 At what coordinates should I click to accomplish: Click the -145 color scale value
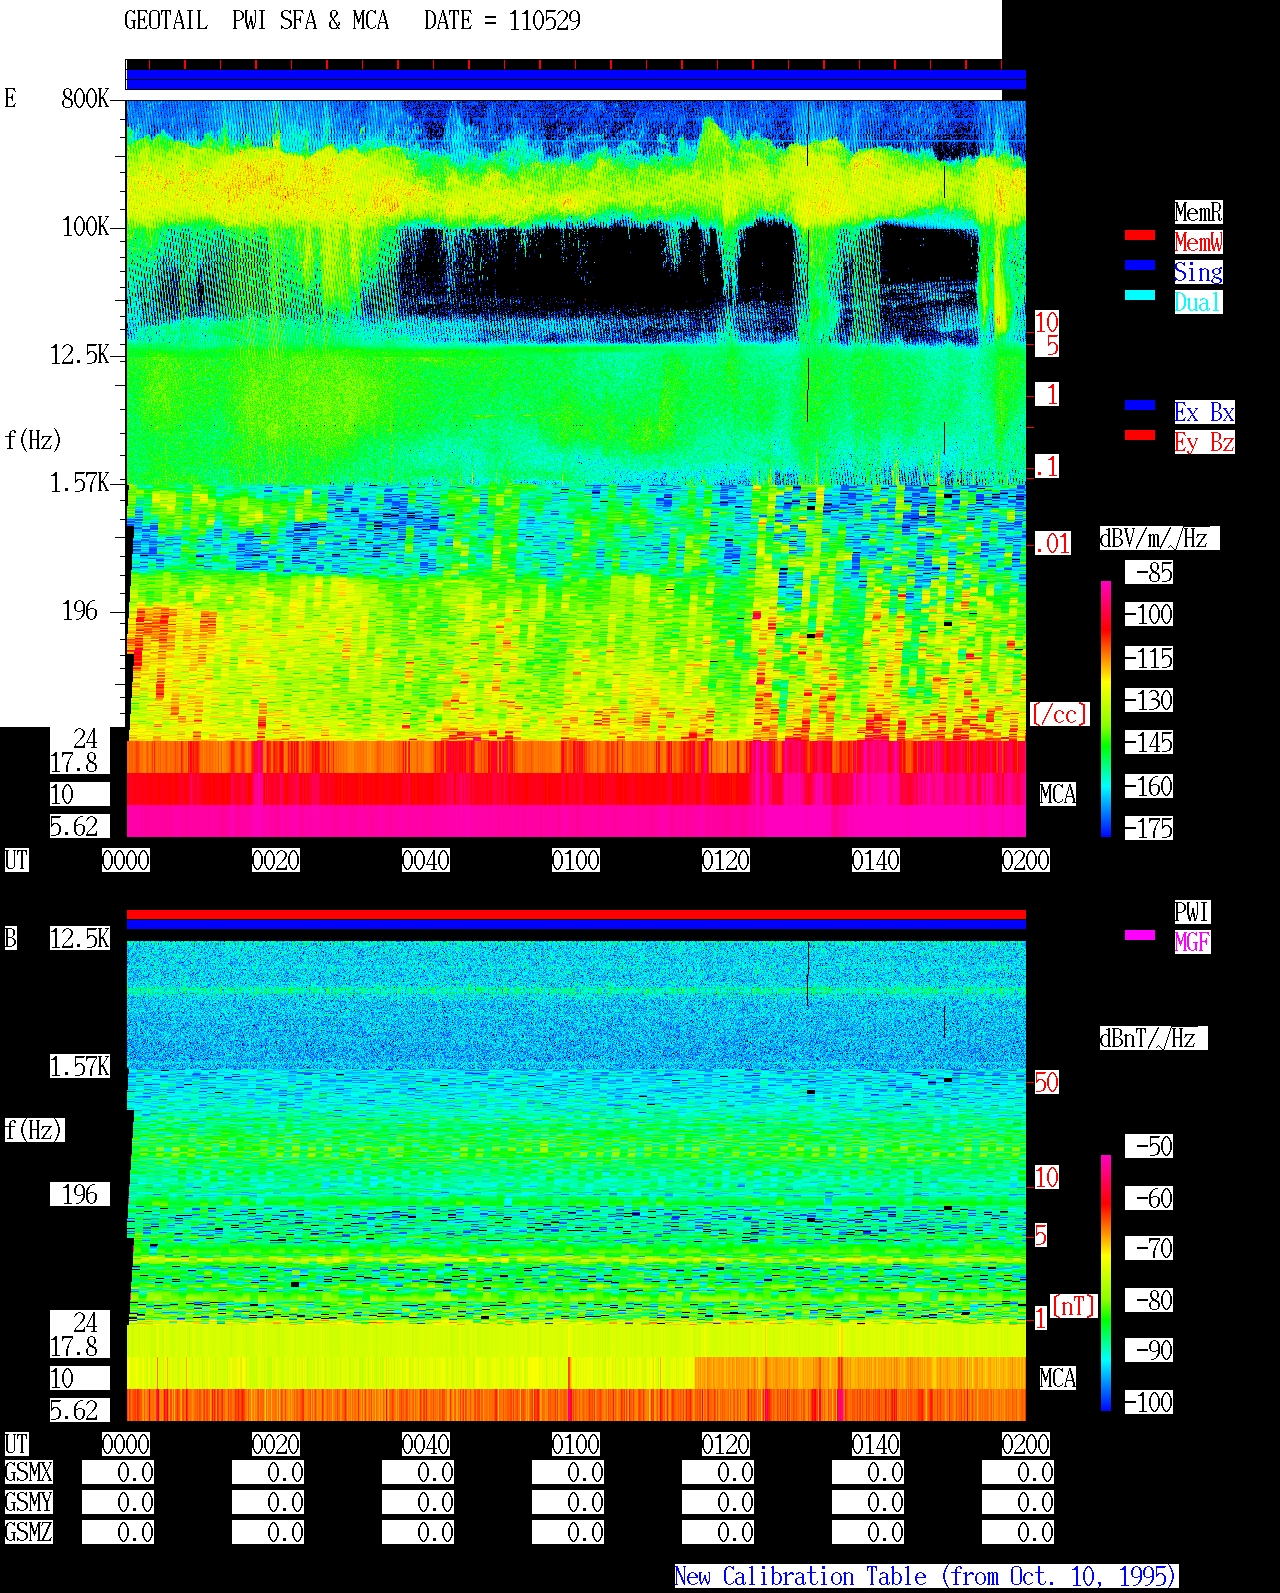(1149, 742)
